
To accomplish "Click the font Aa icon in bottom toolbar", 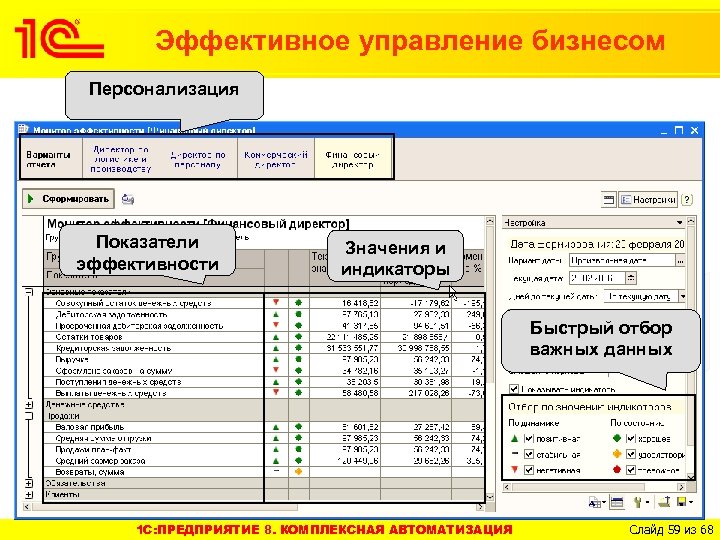I will tap(595, 503).
